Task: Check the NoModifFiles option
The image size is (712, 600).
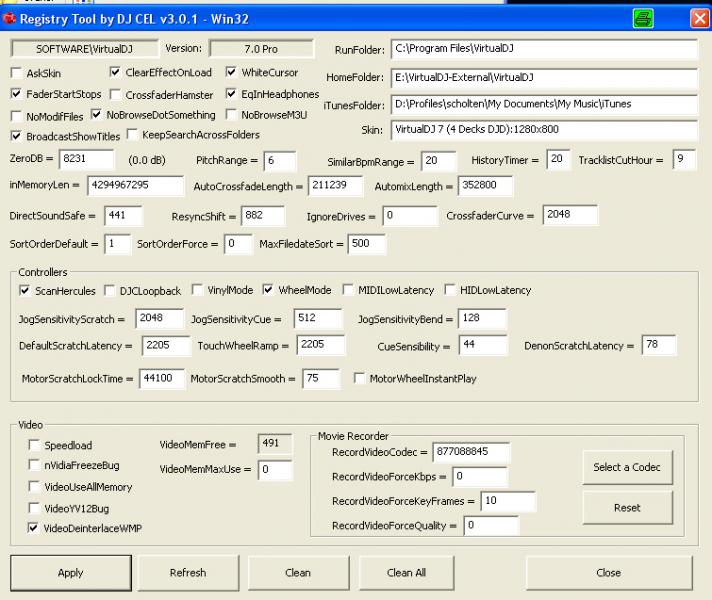Action: (16, 116)
